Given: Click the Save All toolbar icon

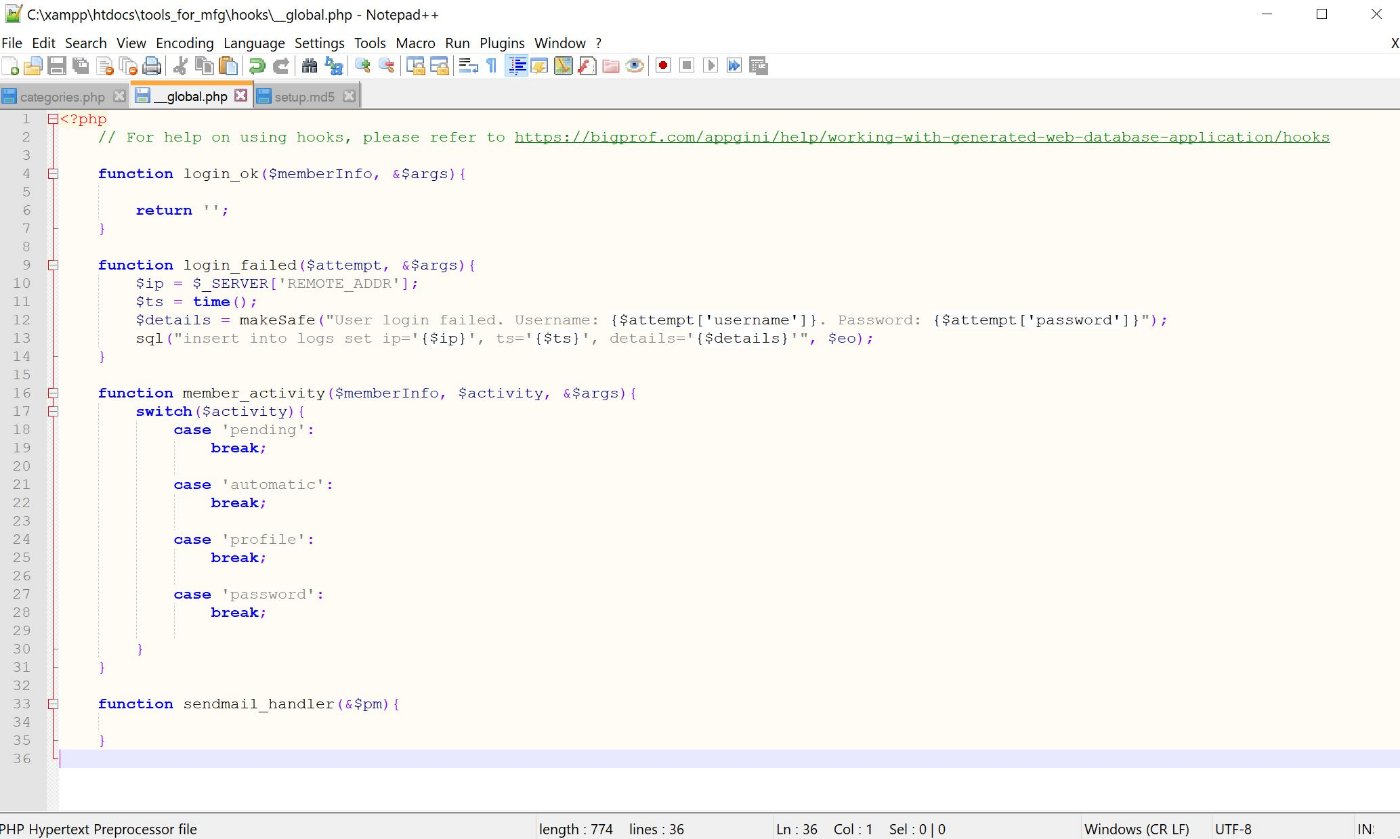Looking at the screenshot, I should point(81,66).
